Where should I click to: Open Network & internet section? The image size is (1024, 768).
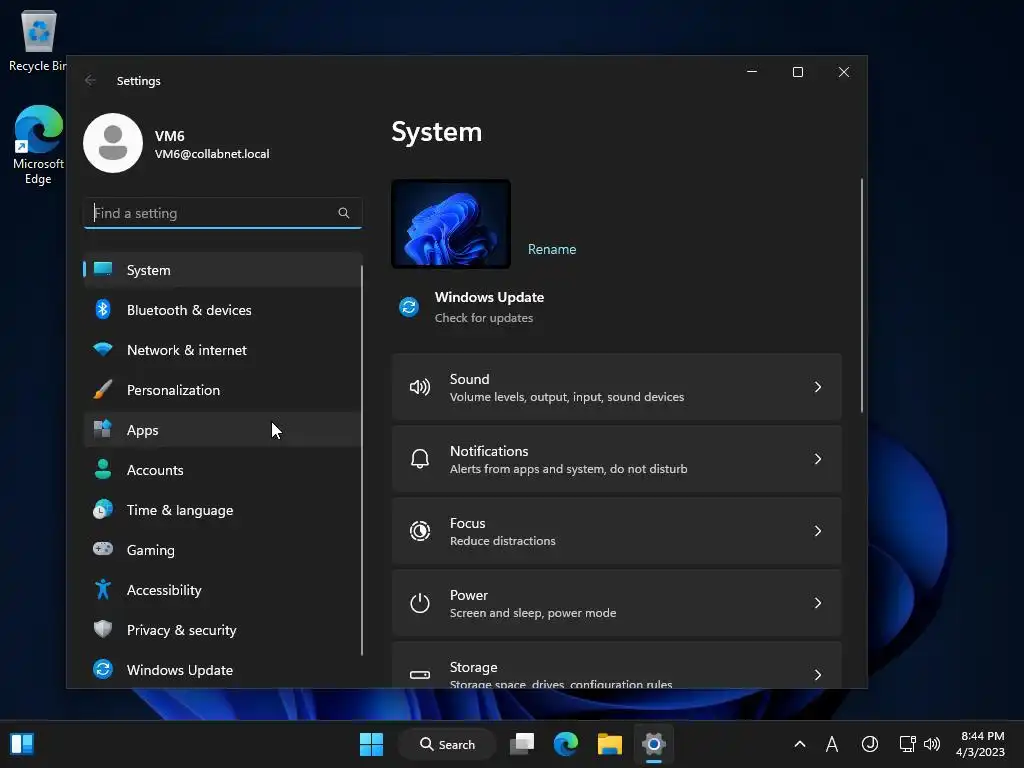223,350
